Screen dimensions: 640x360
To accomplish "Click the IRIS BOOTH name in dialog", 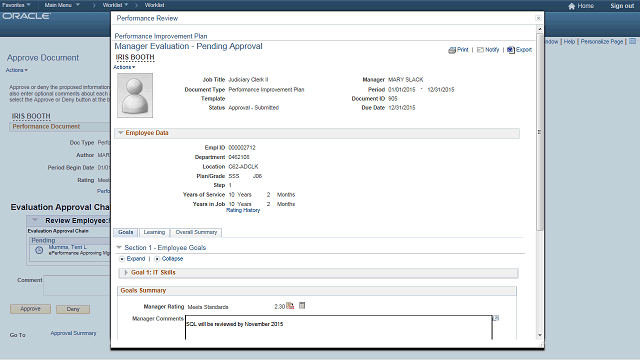I will (x=135, y=57).
